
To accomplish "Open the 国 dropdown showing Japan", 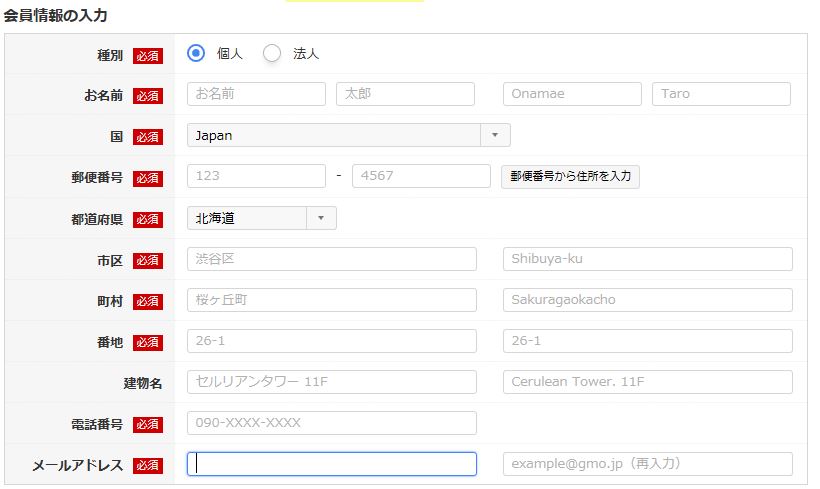I will click(x=349, y=135).
